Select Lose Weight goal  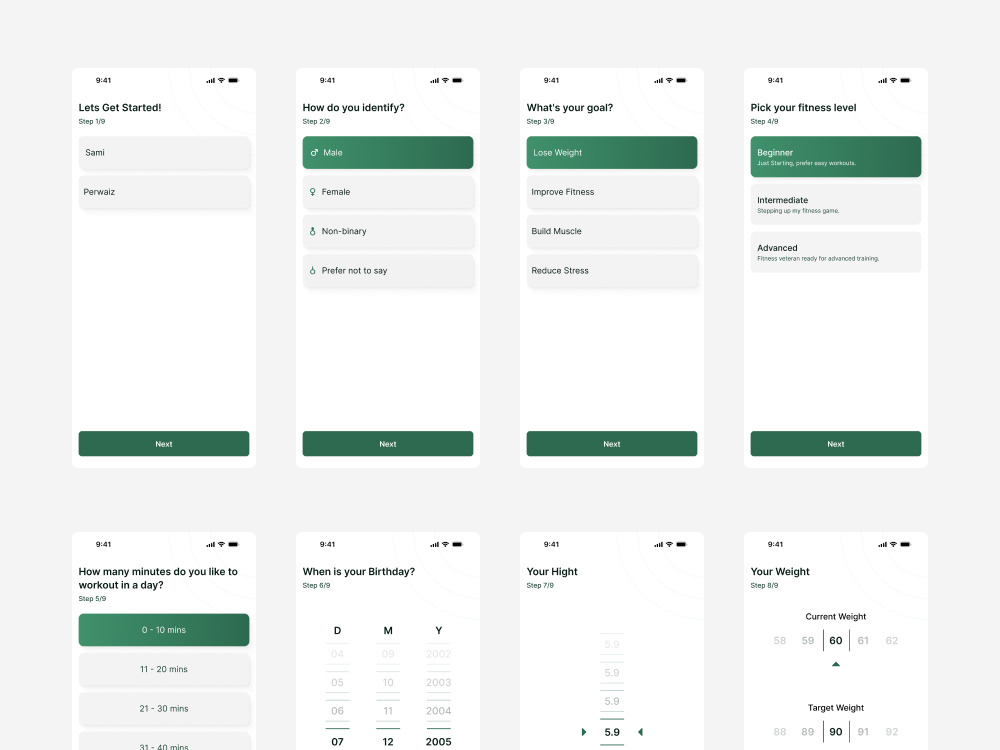(612, 152)
